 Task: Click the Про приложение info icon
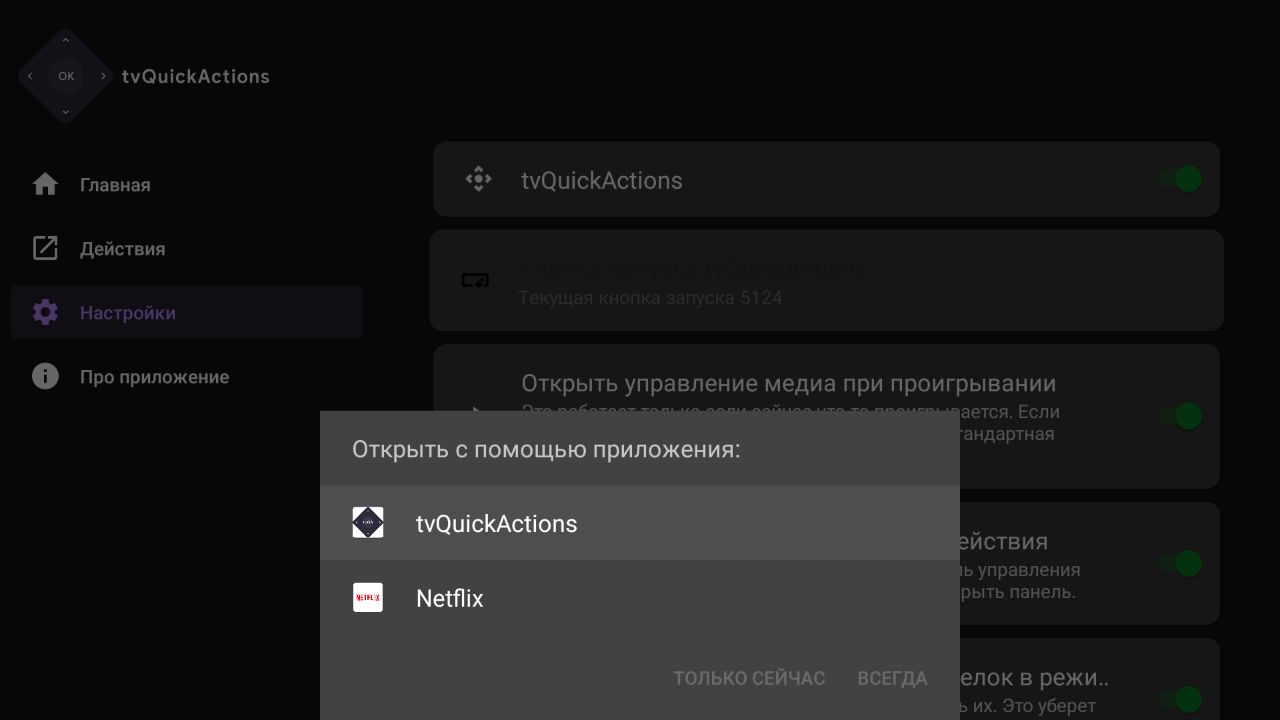click(x=45, y=376)
